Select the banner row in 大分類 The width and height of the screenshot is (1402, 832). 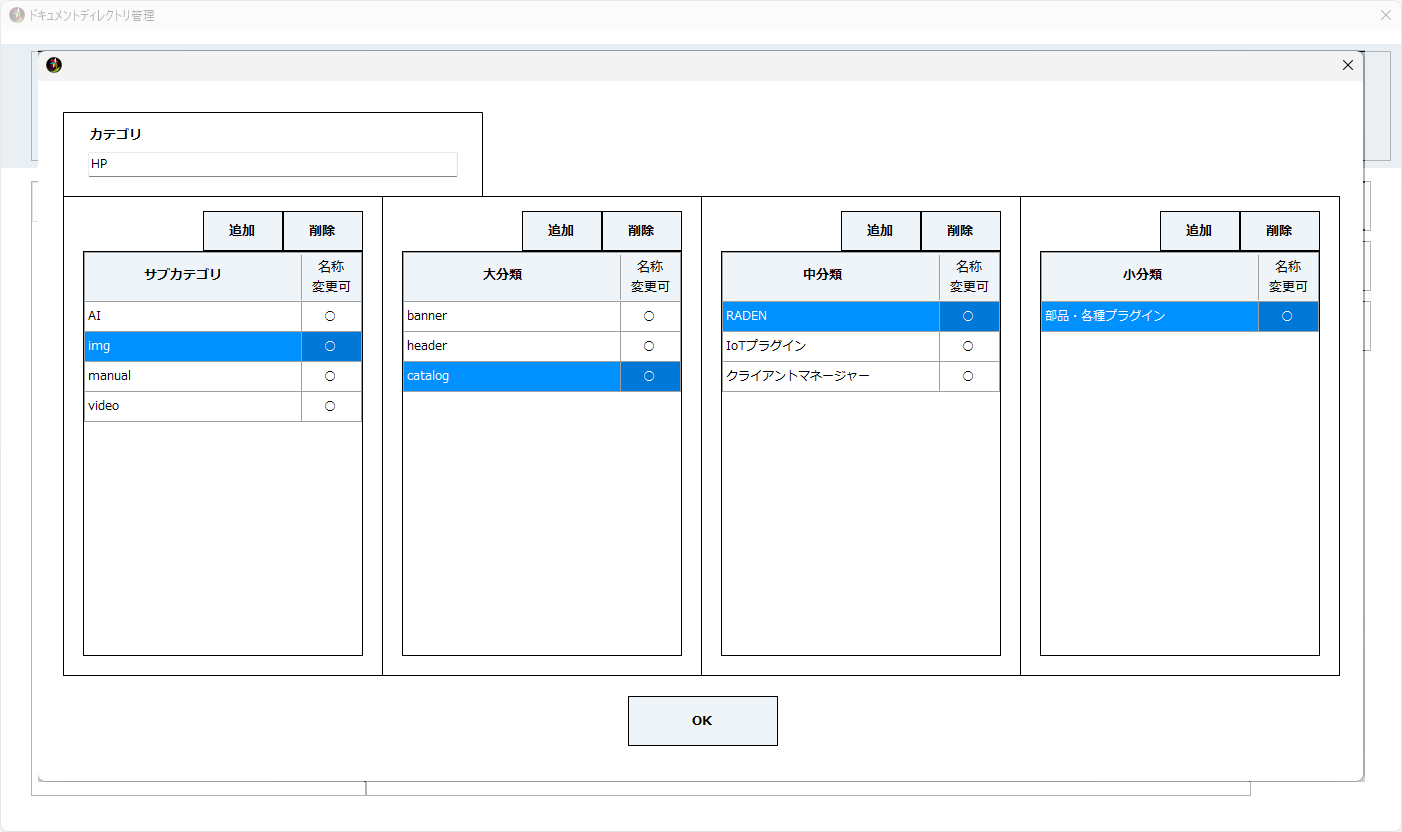[542, 316]
